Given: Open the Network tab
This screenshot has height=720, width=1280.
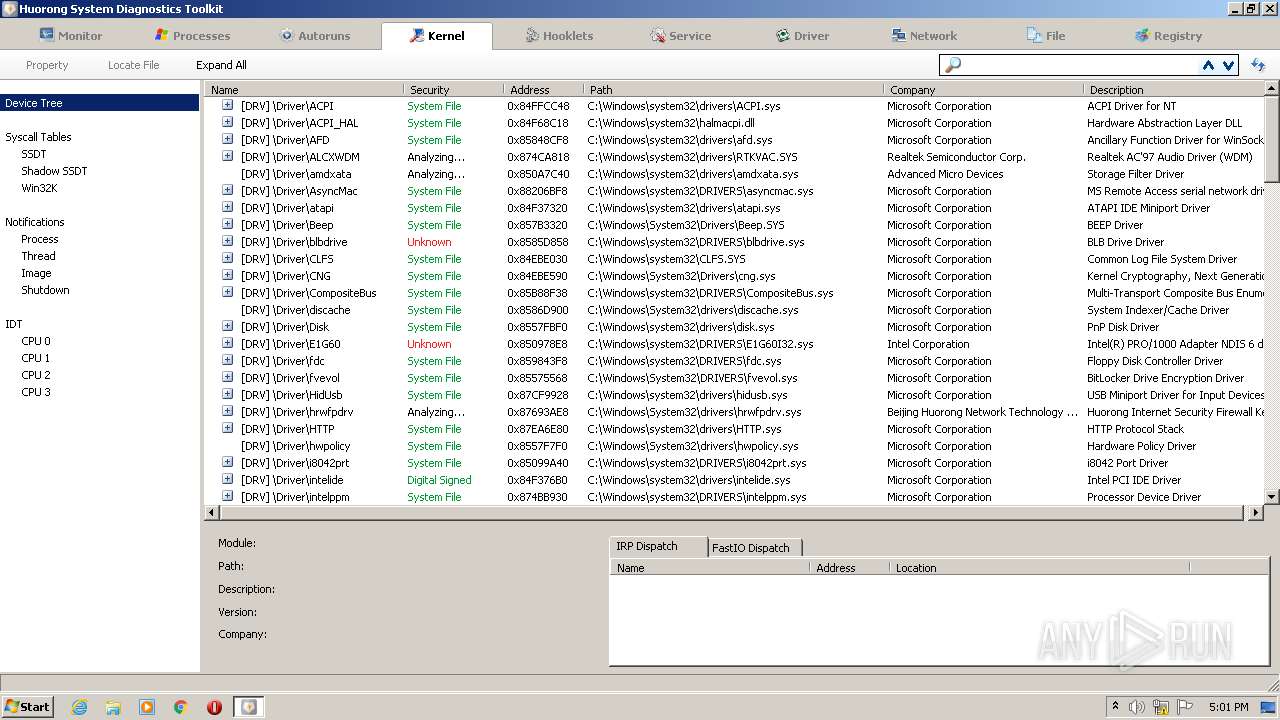Looking at the screenshot, I should [925, 35].
